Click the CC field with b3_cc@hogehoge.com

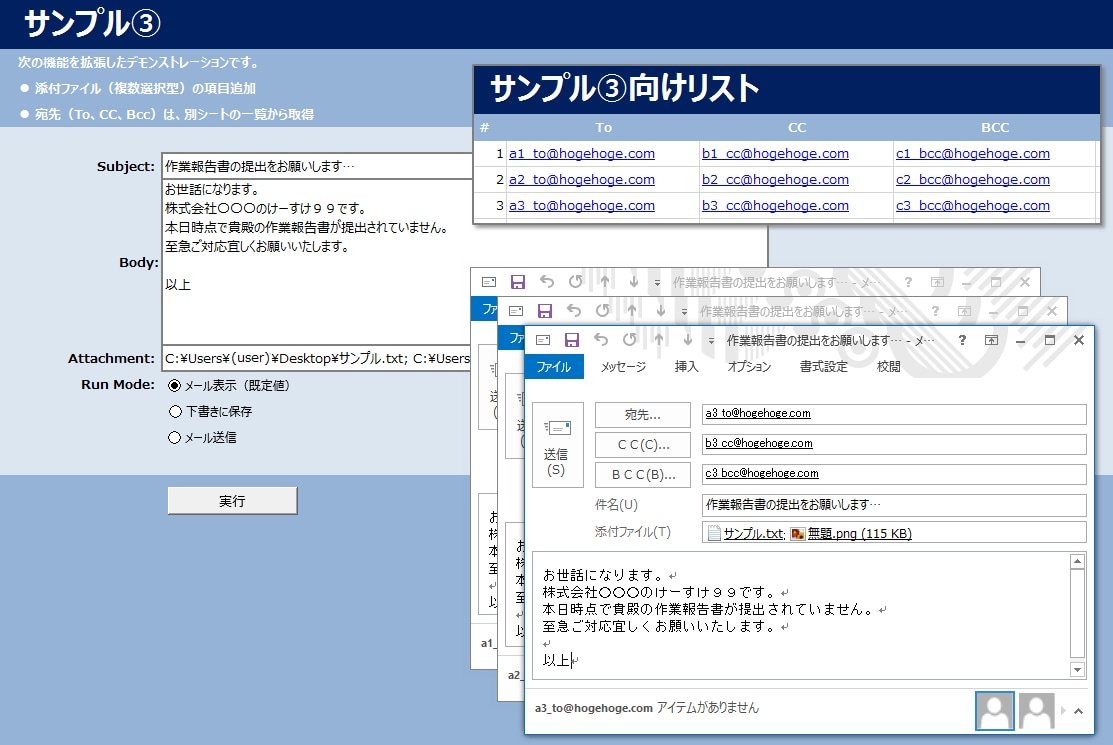(894, 443)
